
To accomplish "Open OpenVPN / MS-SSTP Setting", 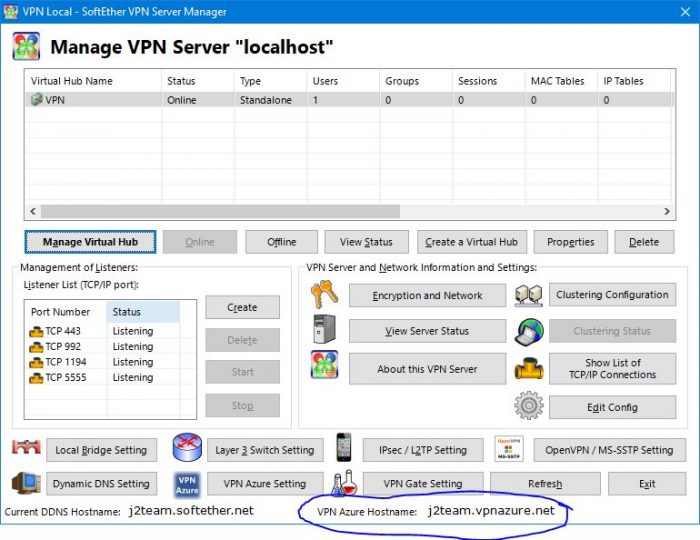I will point(609,450).
